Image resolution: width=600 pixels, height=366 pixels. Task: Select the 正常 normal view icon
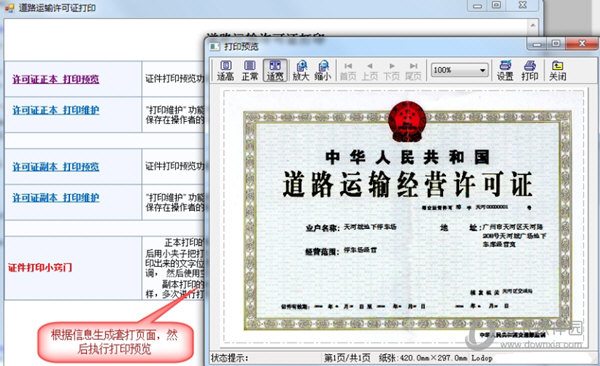249,70
